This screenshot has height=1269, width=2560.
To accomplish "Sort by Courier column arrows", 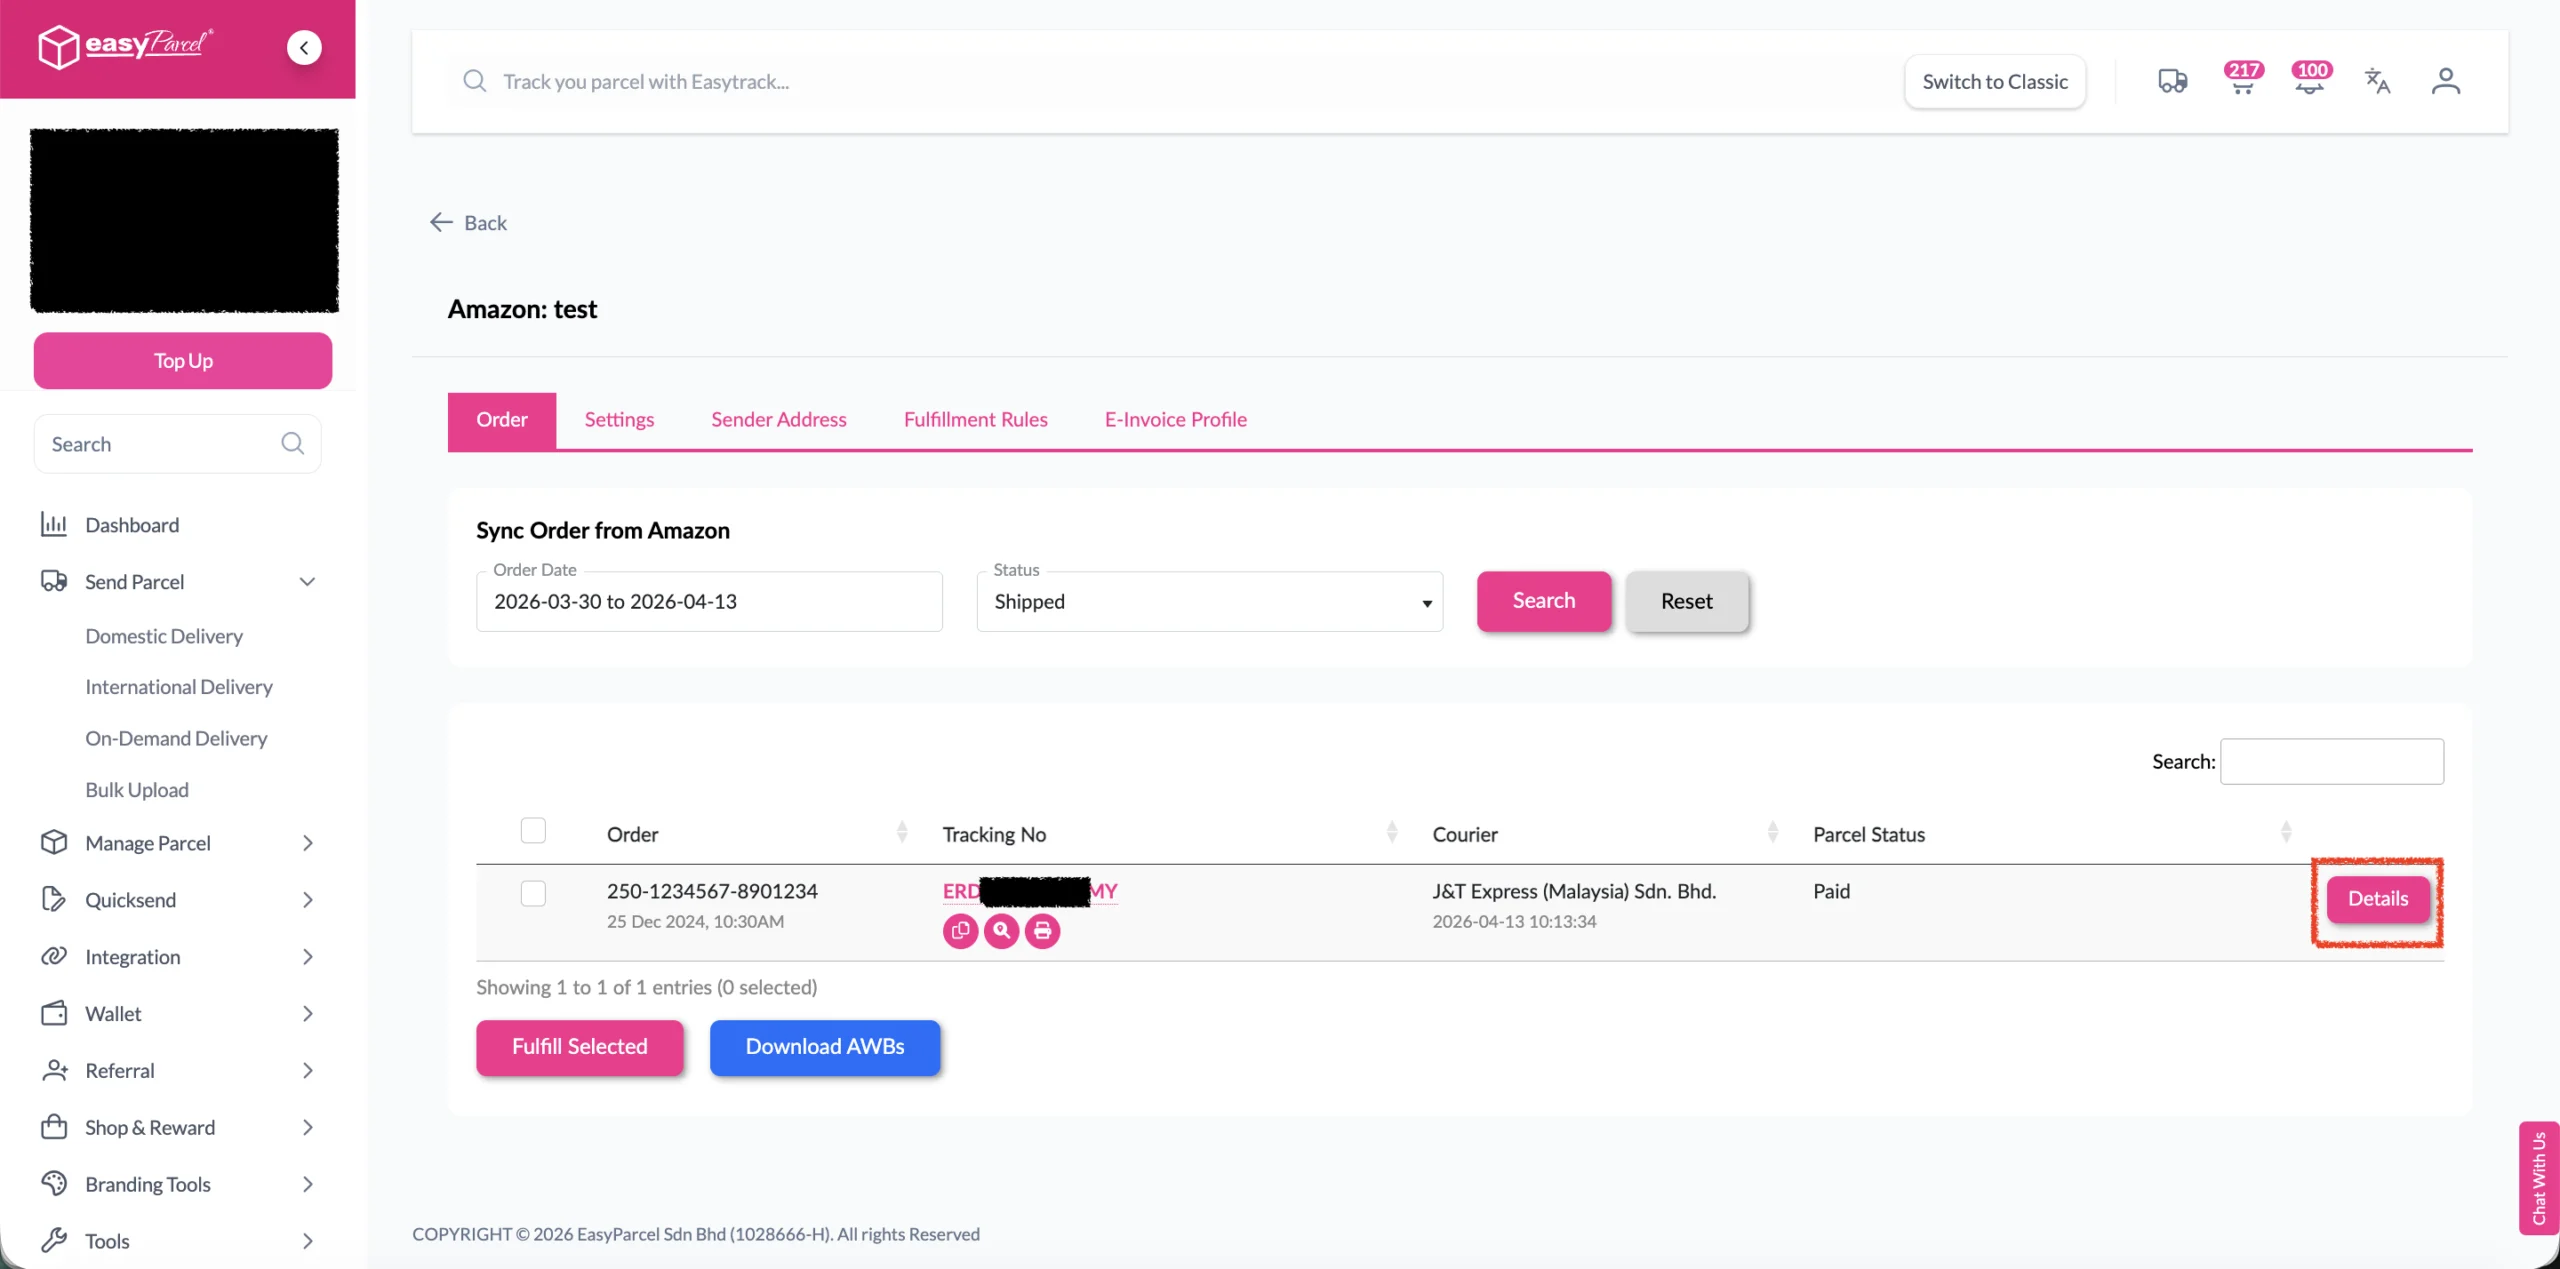I will pos(1772,832).
